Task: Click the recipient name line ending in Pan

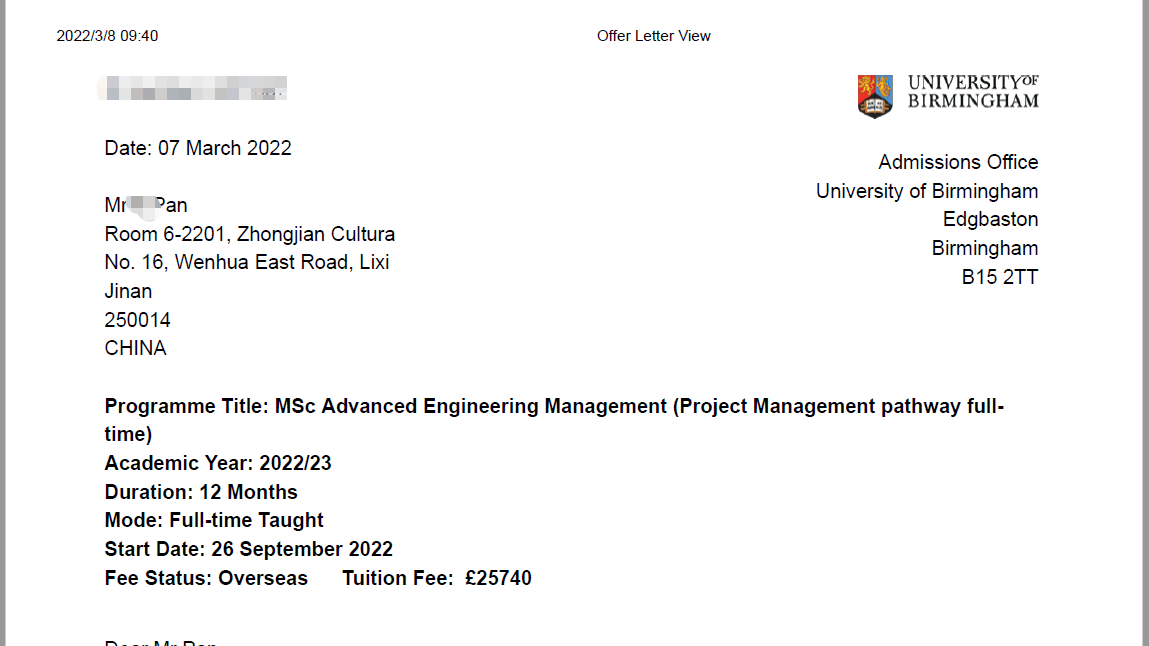Action: [x=146, y=206]
